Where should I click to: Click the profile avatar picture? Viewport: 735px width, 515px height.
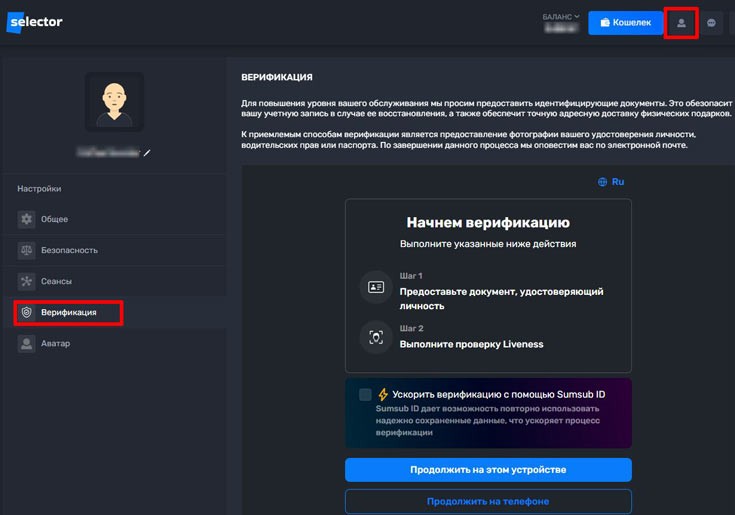113,101
